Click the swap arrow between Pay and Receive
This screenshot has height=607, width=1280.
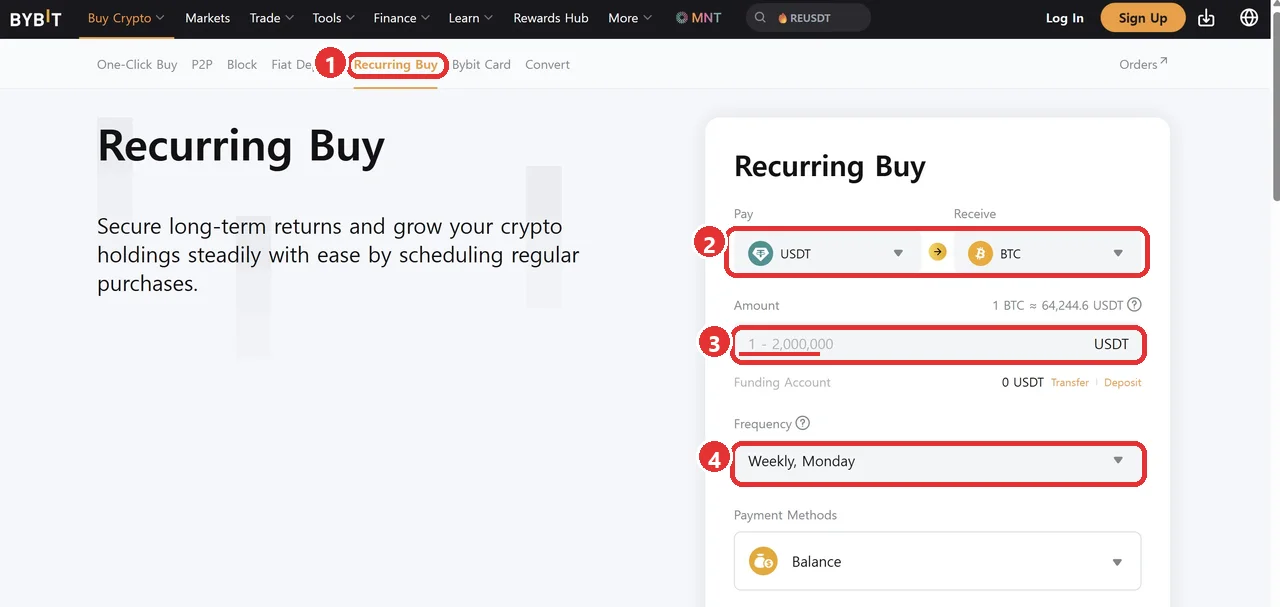point(937,252)
